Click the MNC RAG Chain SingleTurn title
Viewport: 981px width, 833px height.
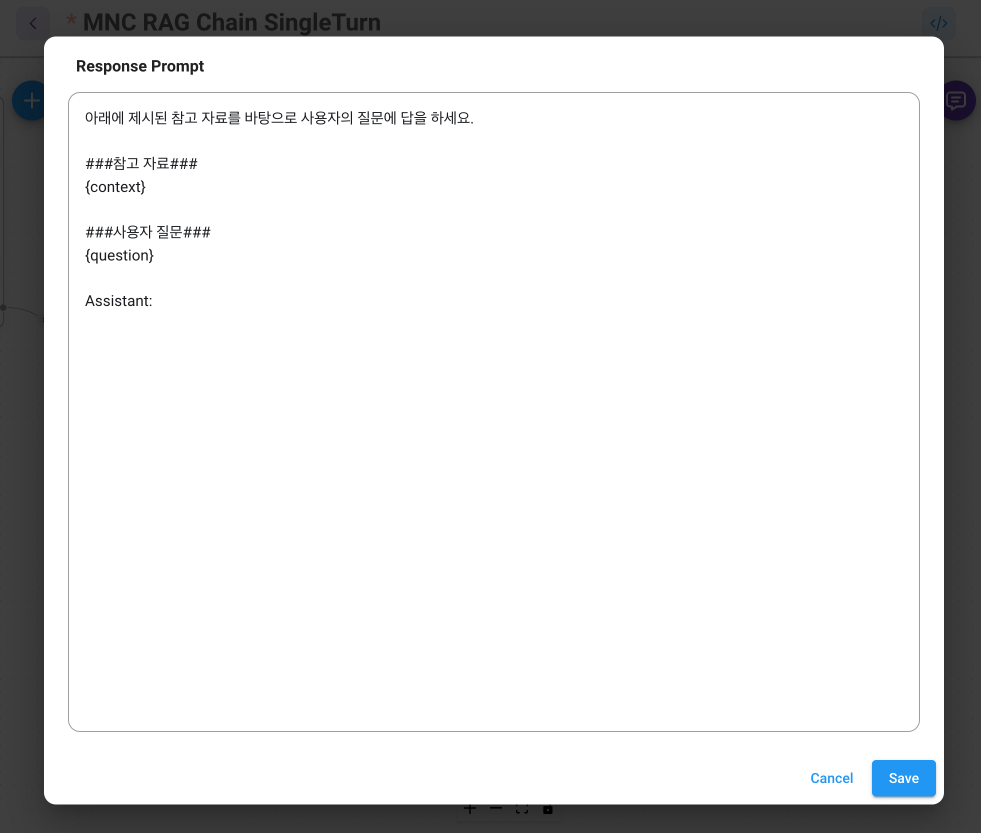click(232, 23)
